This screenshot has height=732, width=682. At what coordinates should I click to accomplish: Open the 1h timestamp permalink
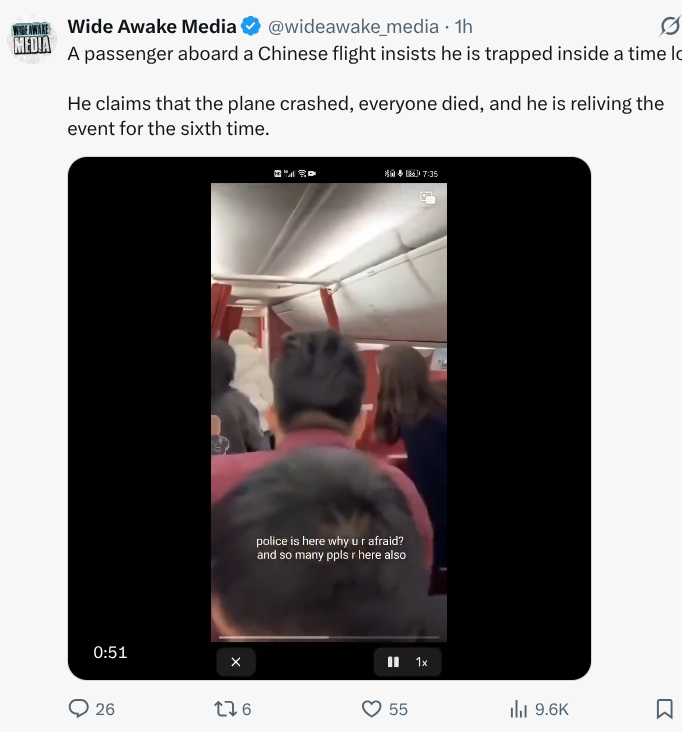464,27
